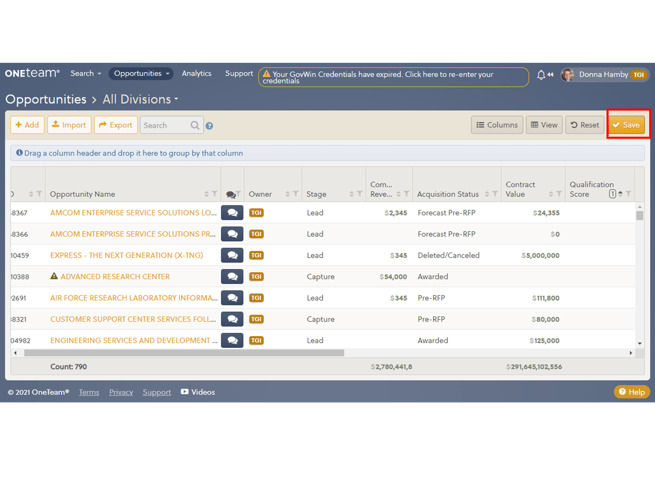
Task: Open comments for Engineering Services and Development row
Action: click(x=232, y=340)
